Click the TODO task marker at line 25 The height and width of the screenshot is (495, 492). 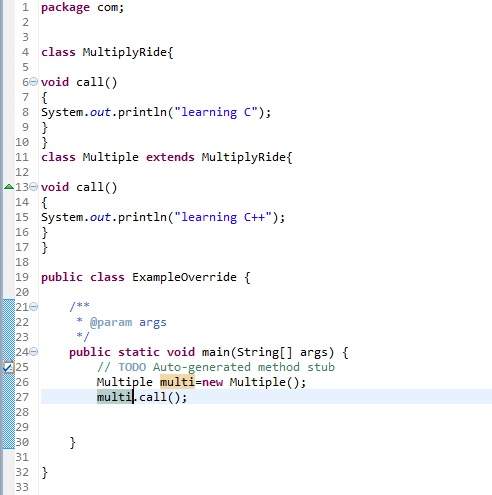pos(8,367)
